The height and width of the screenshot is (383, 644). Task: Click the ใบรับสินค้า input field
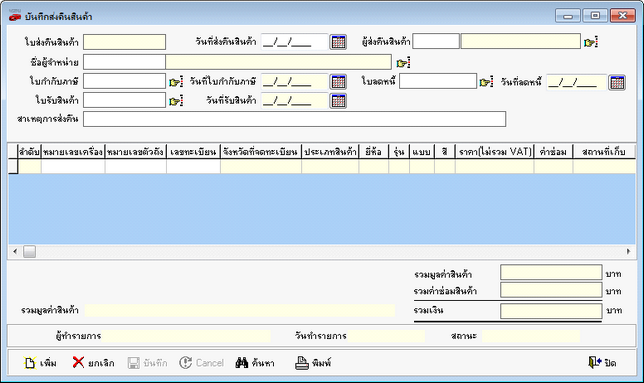pyautogui.click(x=124, y=100)
